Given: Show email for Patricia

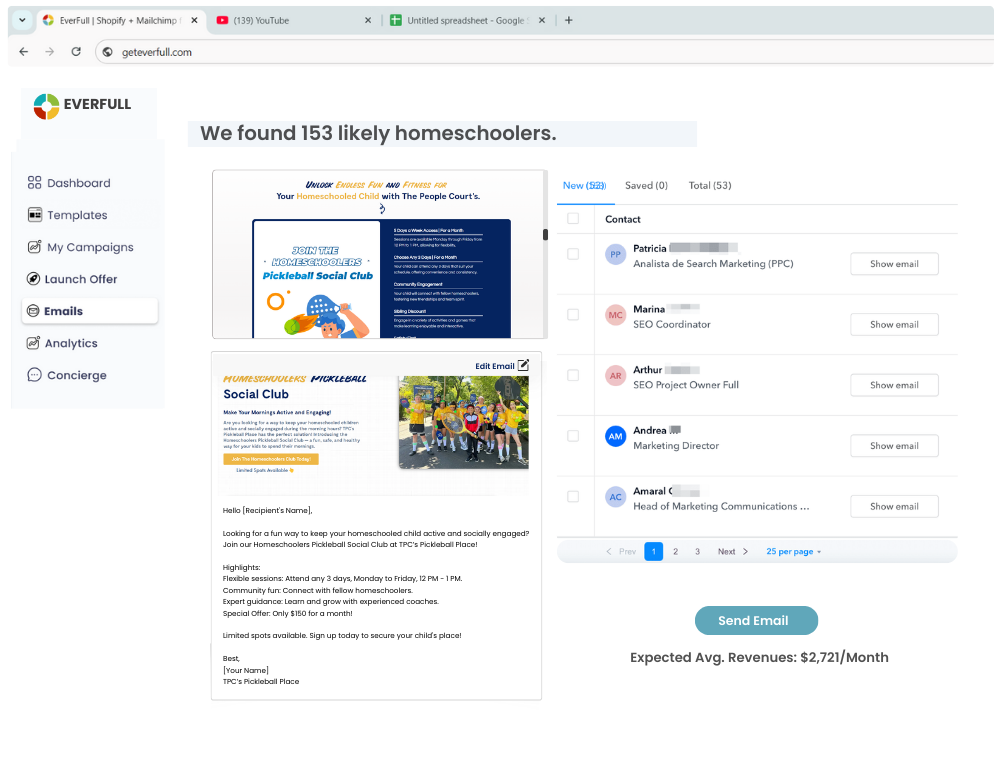Looking at the screenshot, I should 894,264.
